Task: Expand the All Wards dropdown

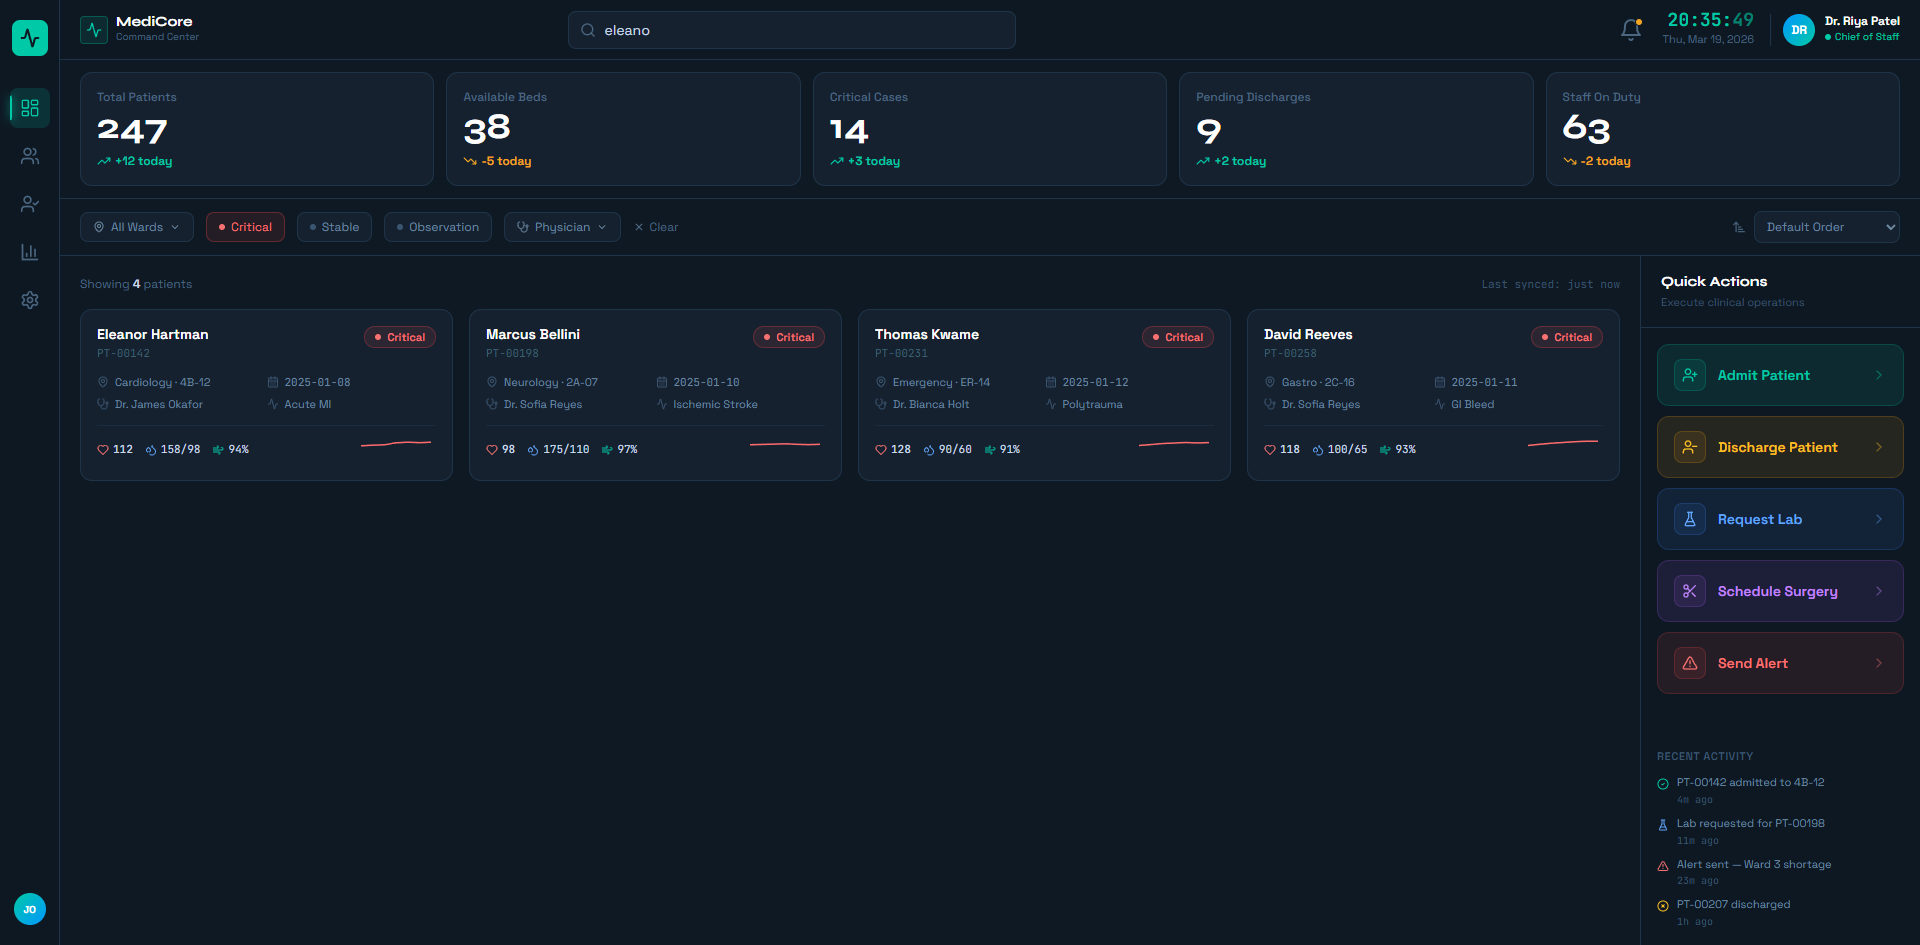Action: point(137,227)
